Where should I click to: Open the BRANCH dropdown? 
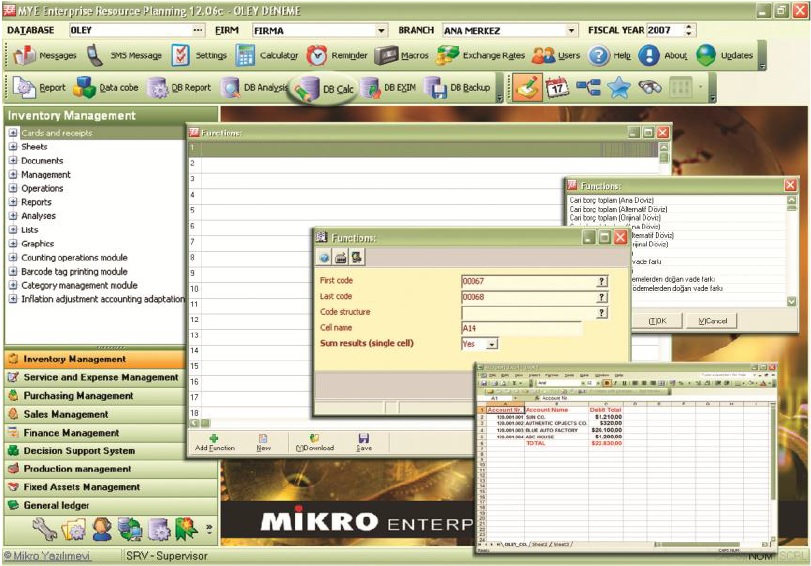click(x=571, y=31)
